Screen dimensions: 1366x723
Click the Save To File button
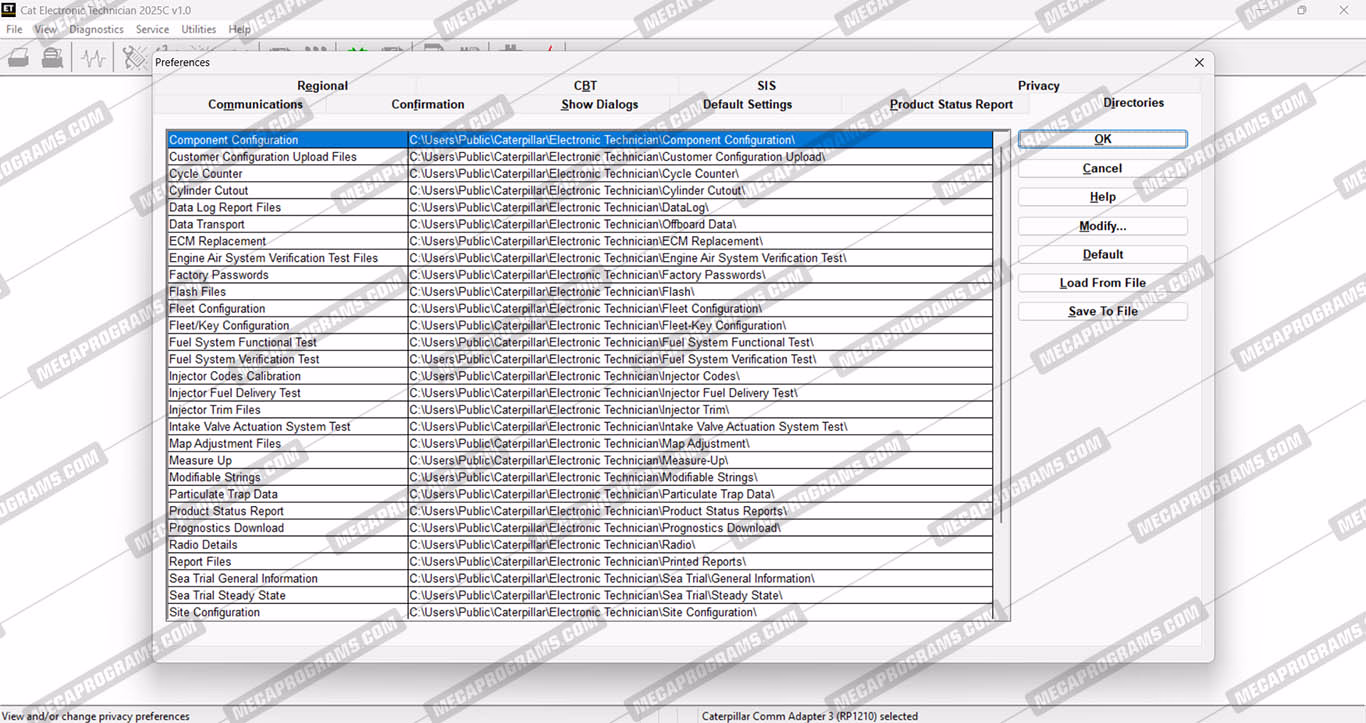point(1102,311)
